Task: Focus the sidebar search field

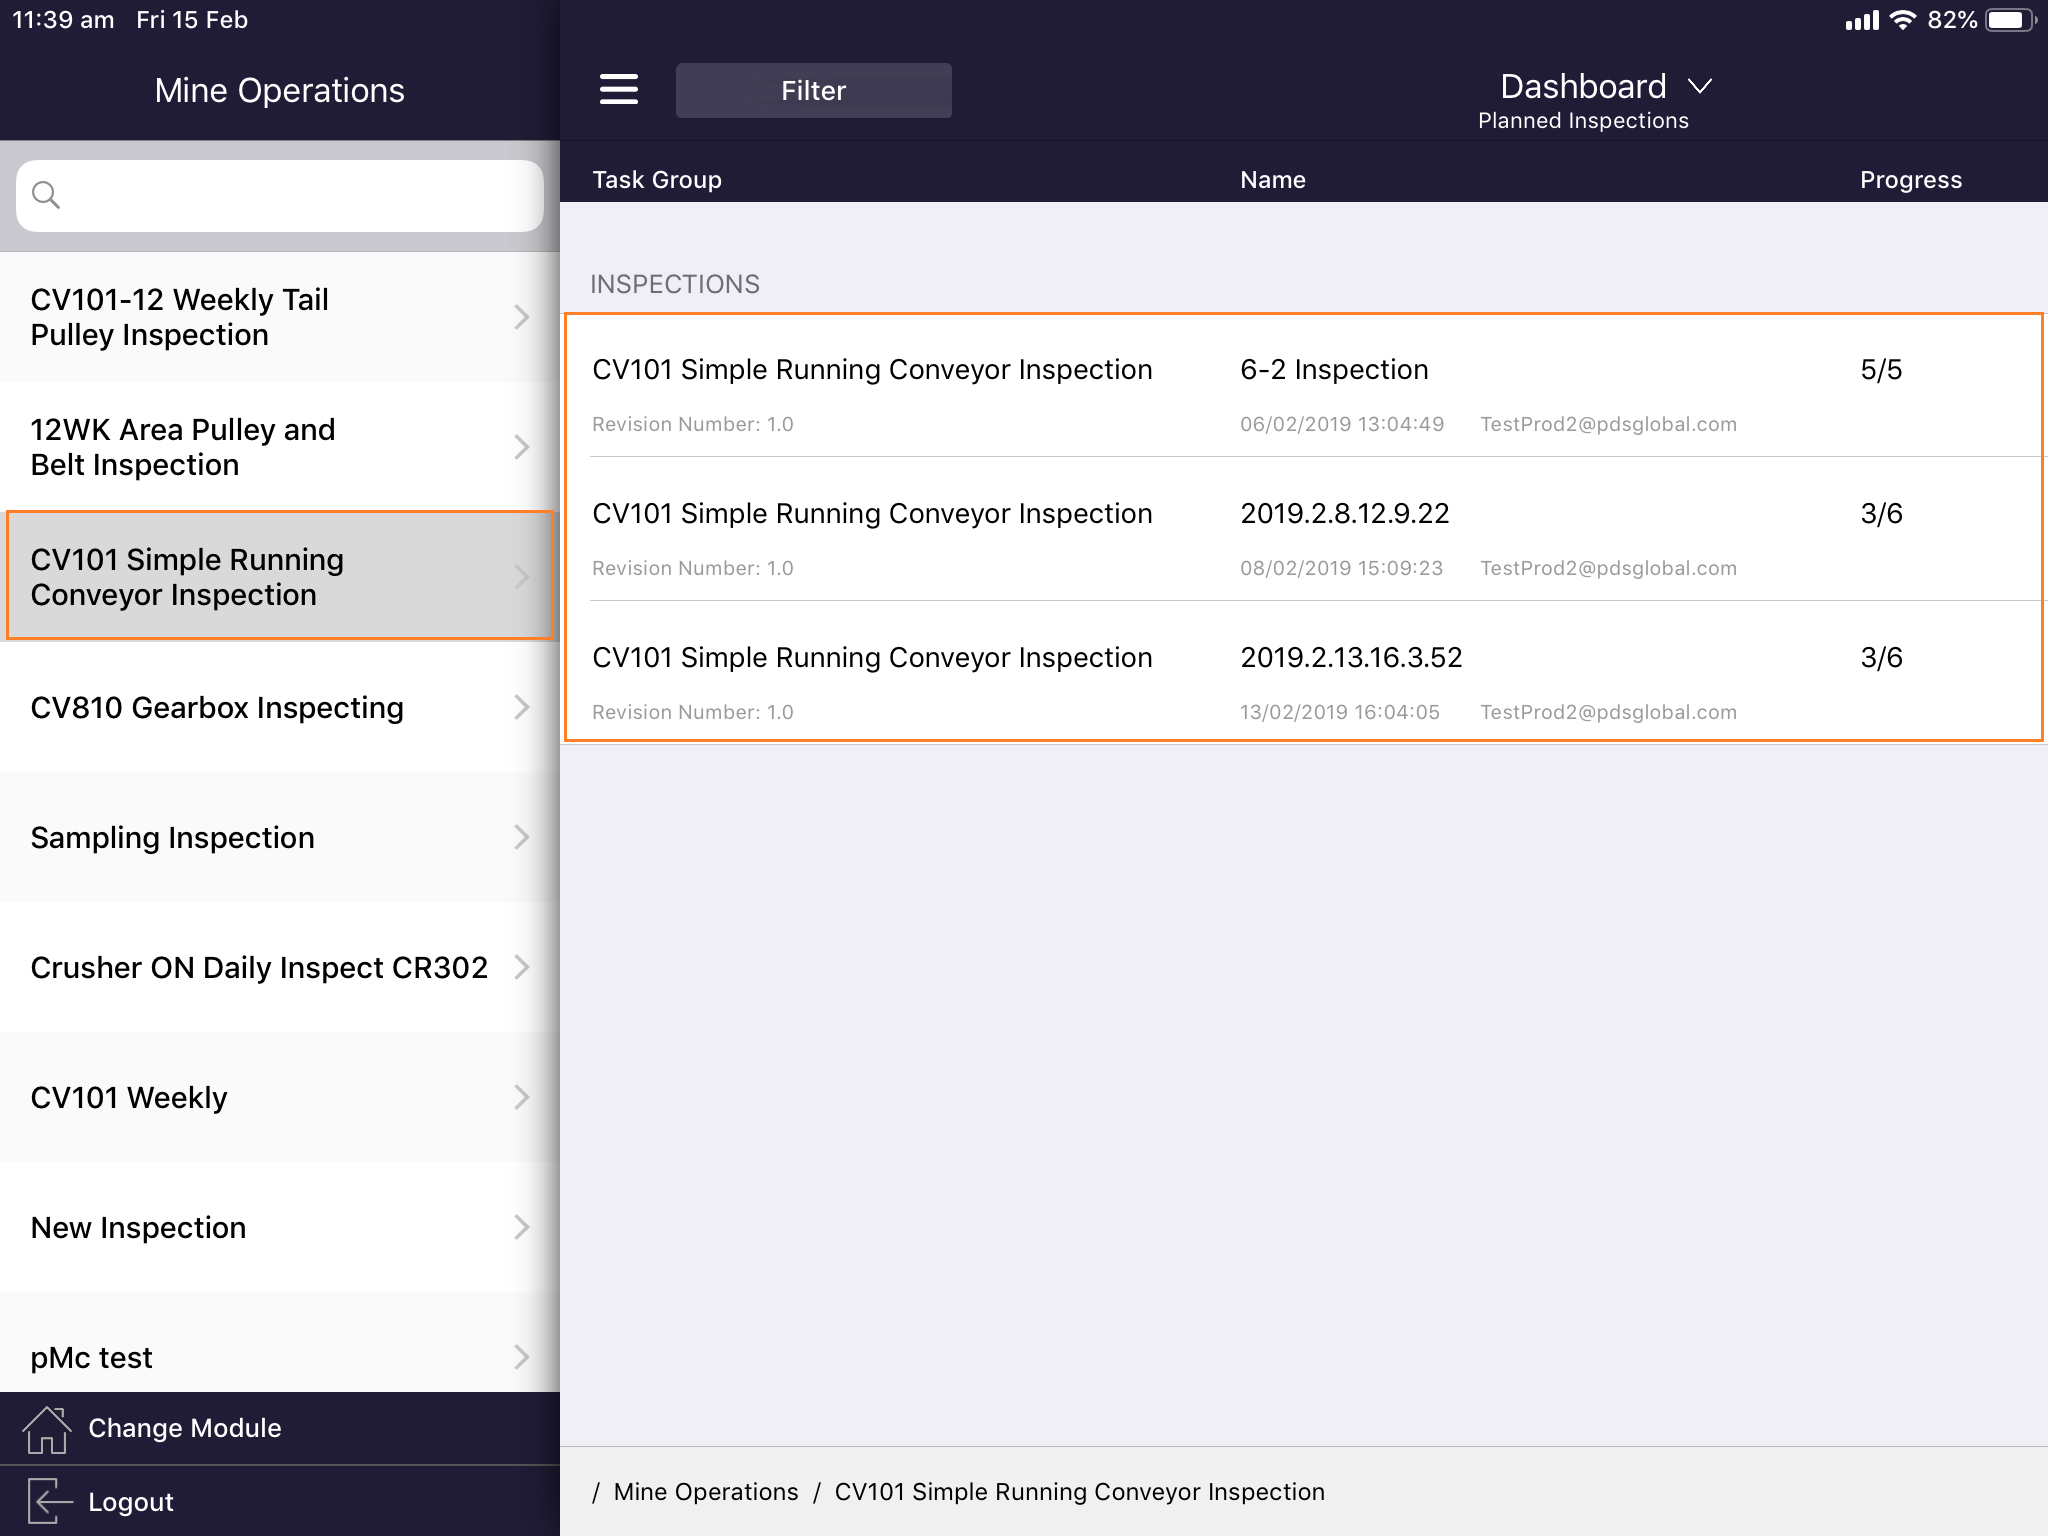Action: coord(280,196)
